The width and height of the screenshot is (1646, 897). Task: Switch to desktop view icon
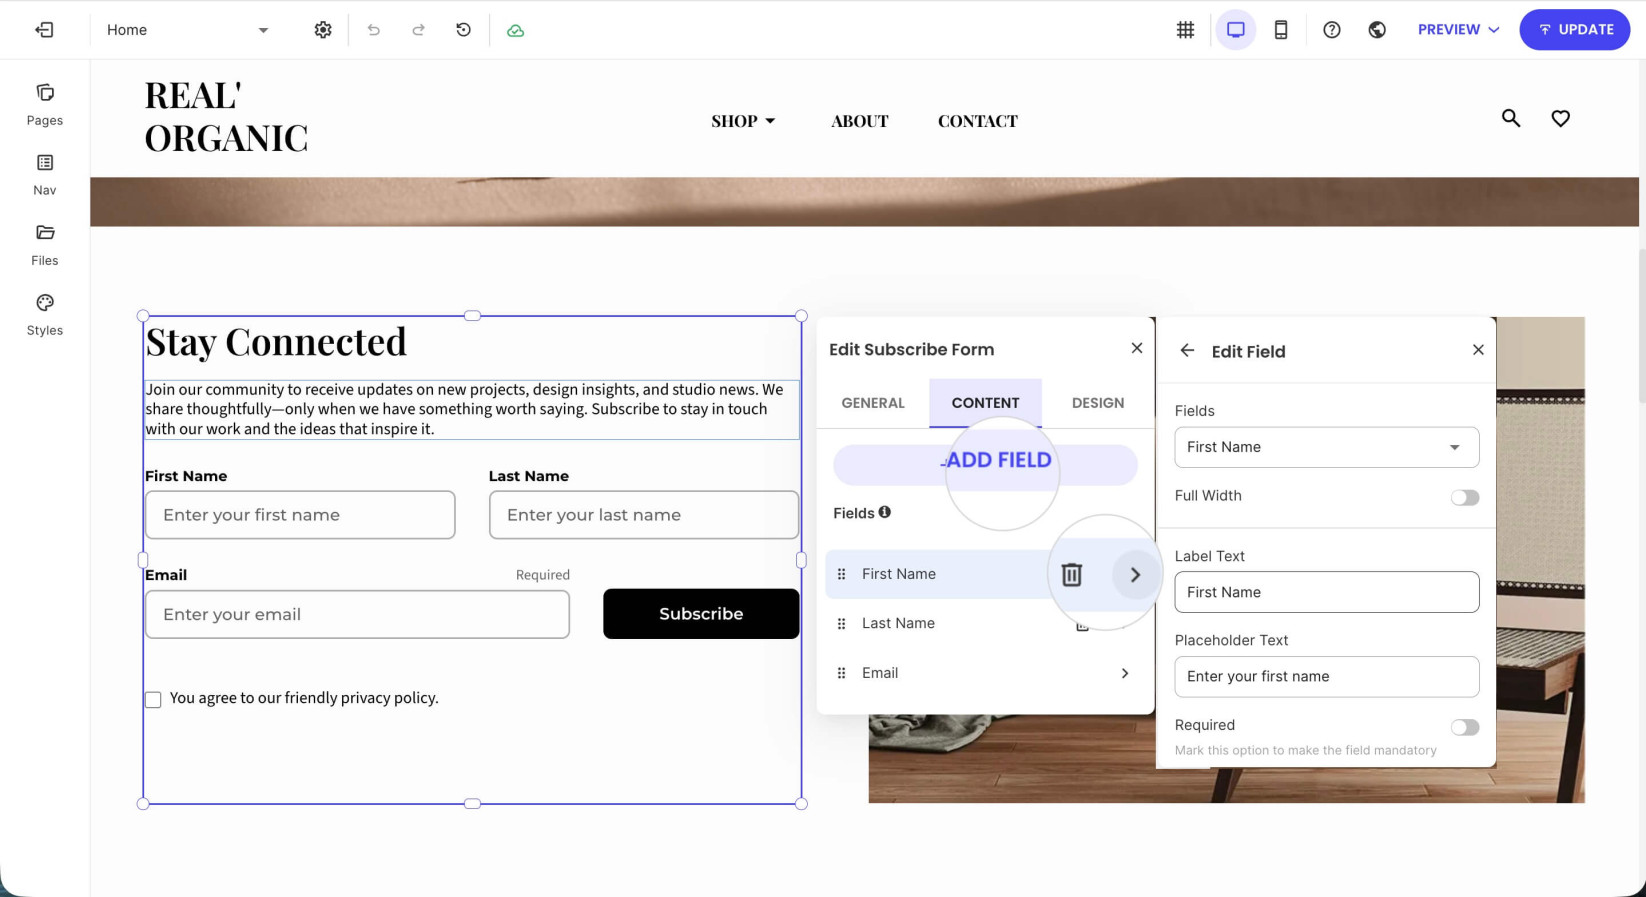(x=1236, y=30)
